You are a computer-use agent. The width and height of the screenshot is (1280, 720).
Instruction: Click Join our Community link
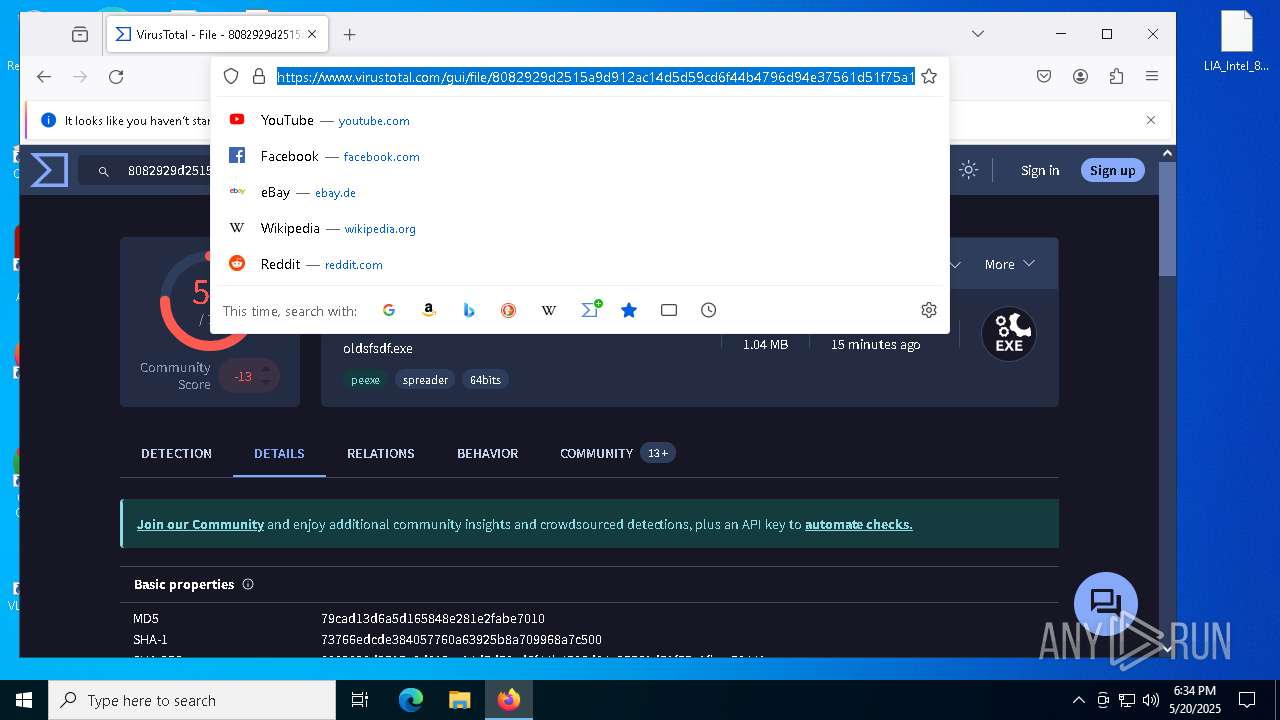coord(200,524)
